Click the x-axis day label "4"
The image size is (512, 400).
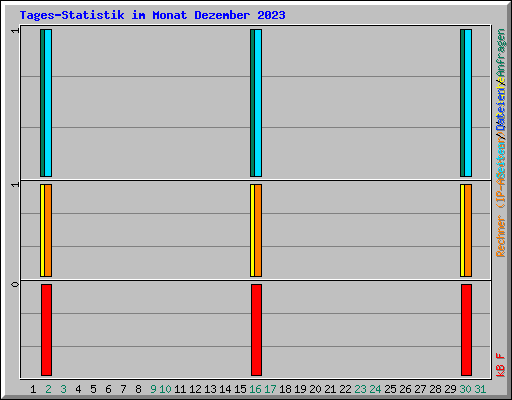click(x=78, y=389)
